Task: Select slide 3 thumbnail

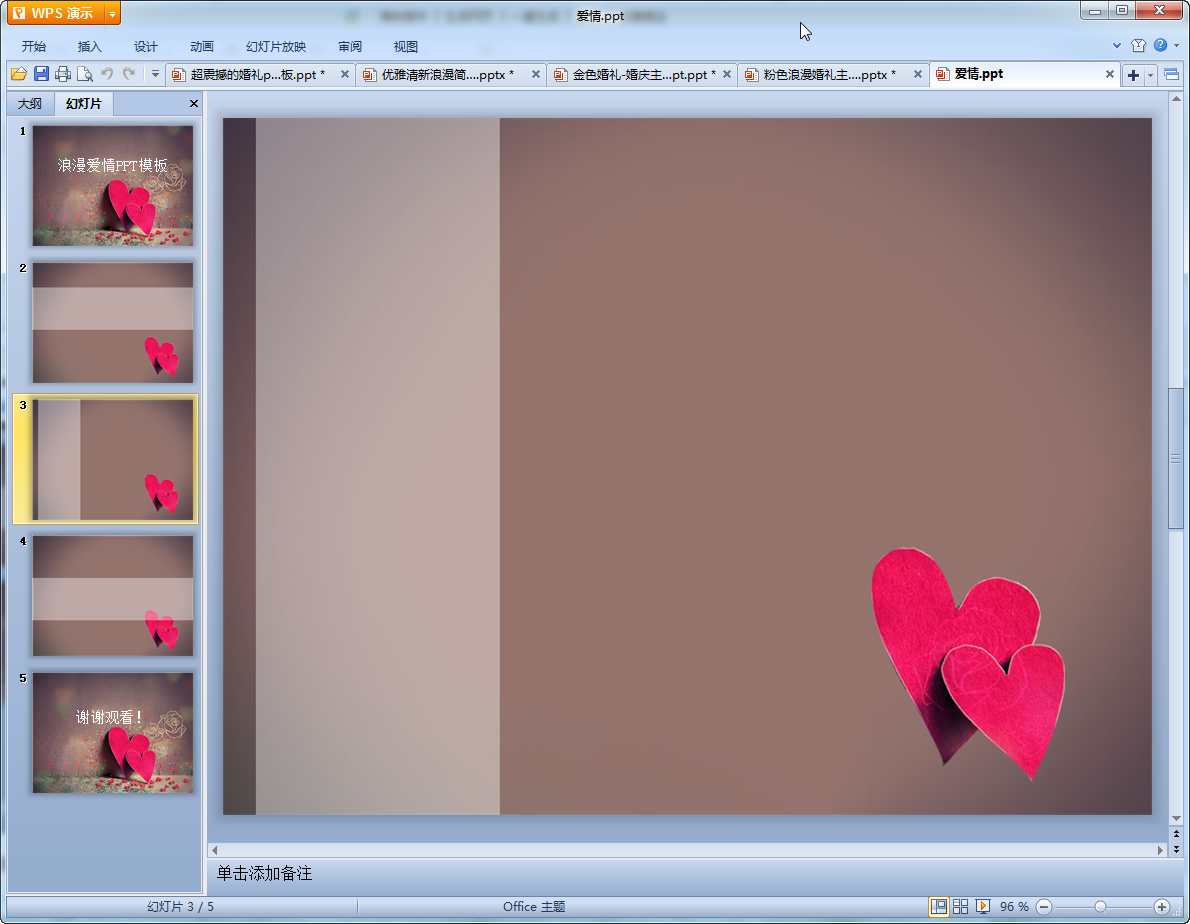Action: tap(112, 460)
